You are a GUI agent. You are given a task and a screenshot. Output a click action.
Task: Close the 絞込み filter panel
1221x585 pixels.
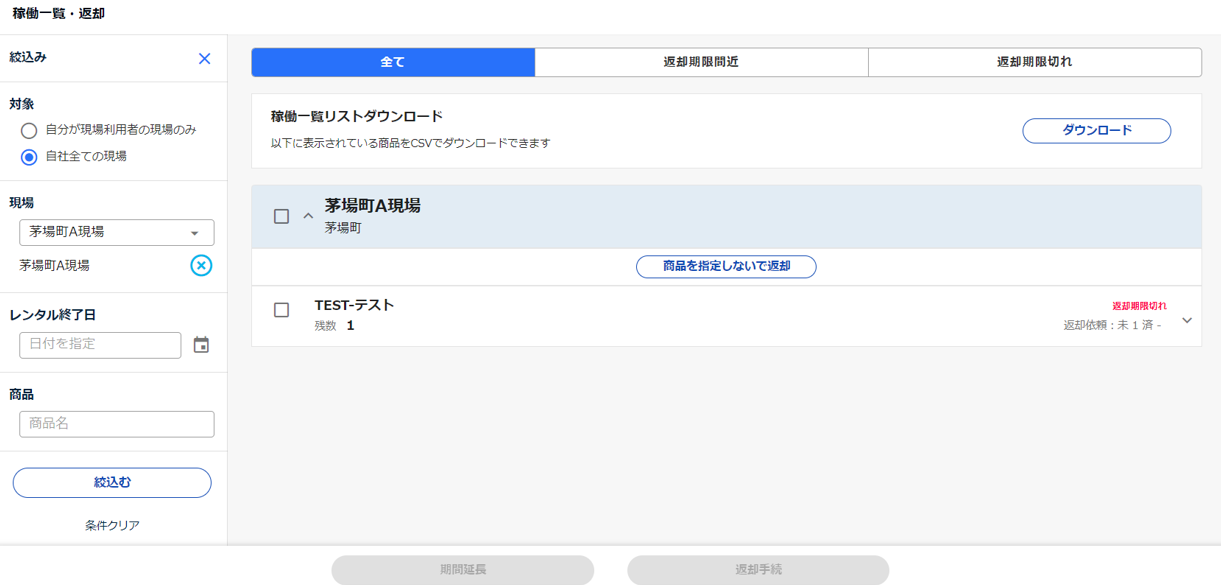204,59
